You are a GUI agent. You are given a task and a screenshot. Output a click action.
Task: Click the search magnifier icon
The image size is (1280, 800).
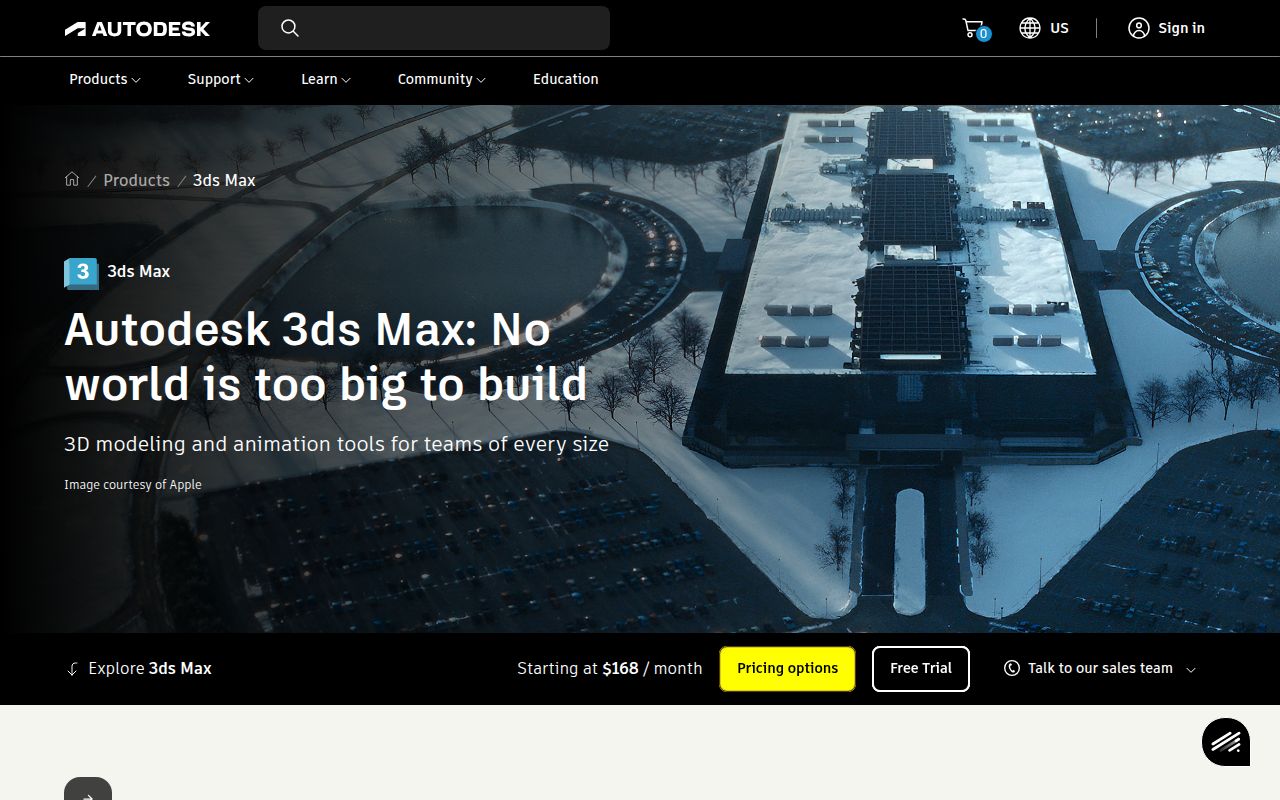pos(290,28)
